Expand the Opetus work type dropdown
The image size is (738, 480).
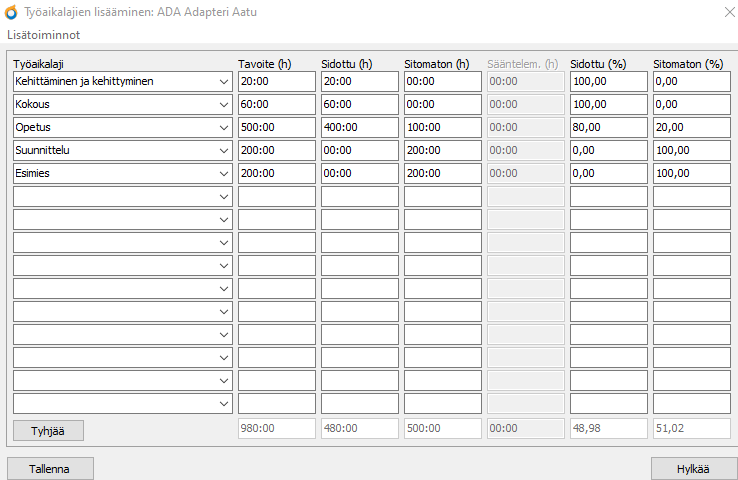coord(223,127)
